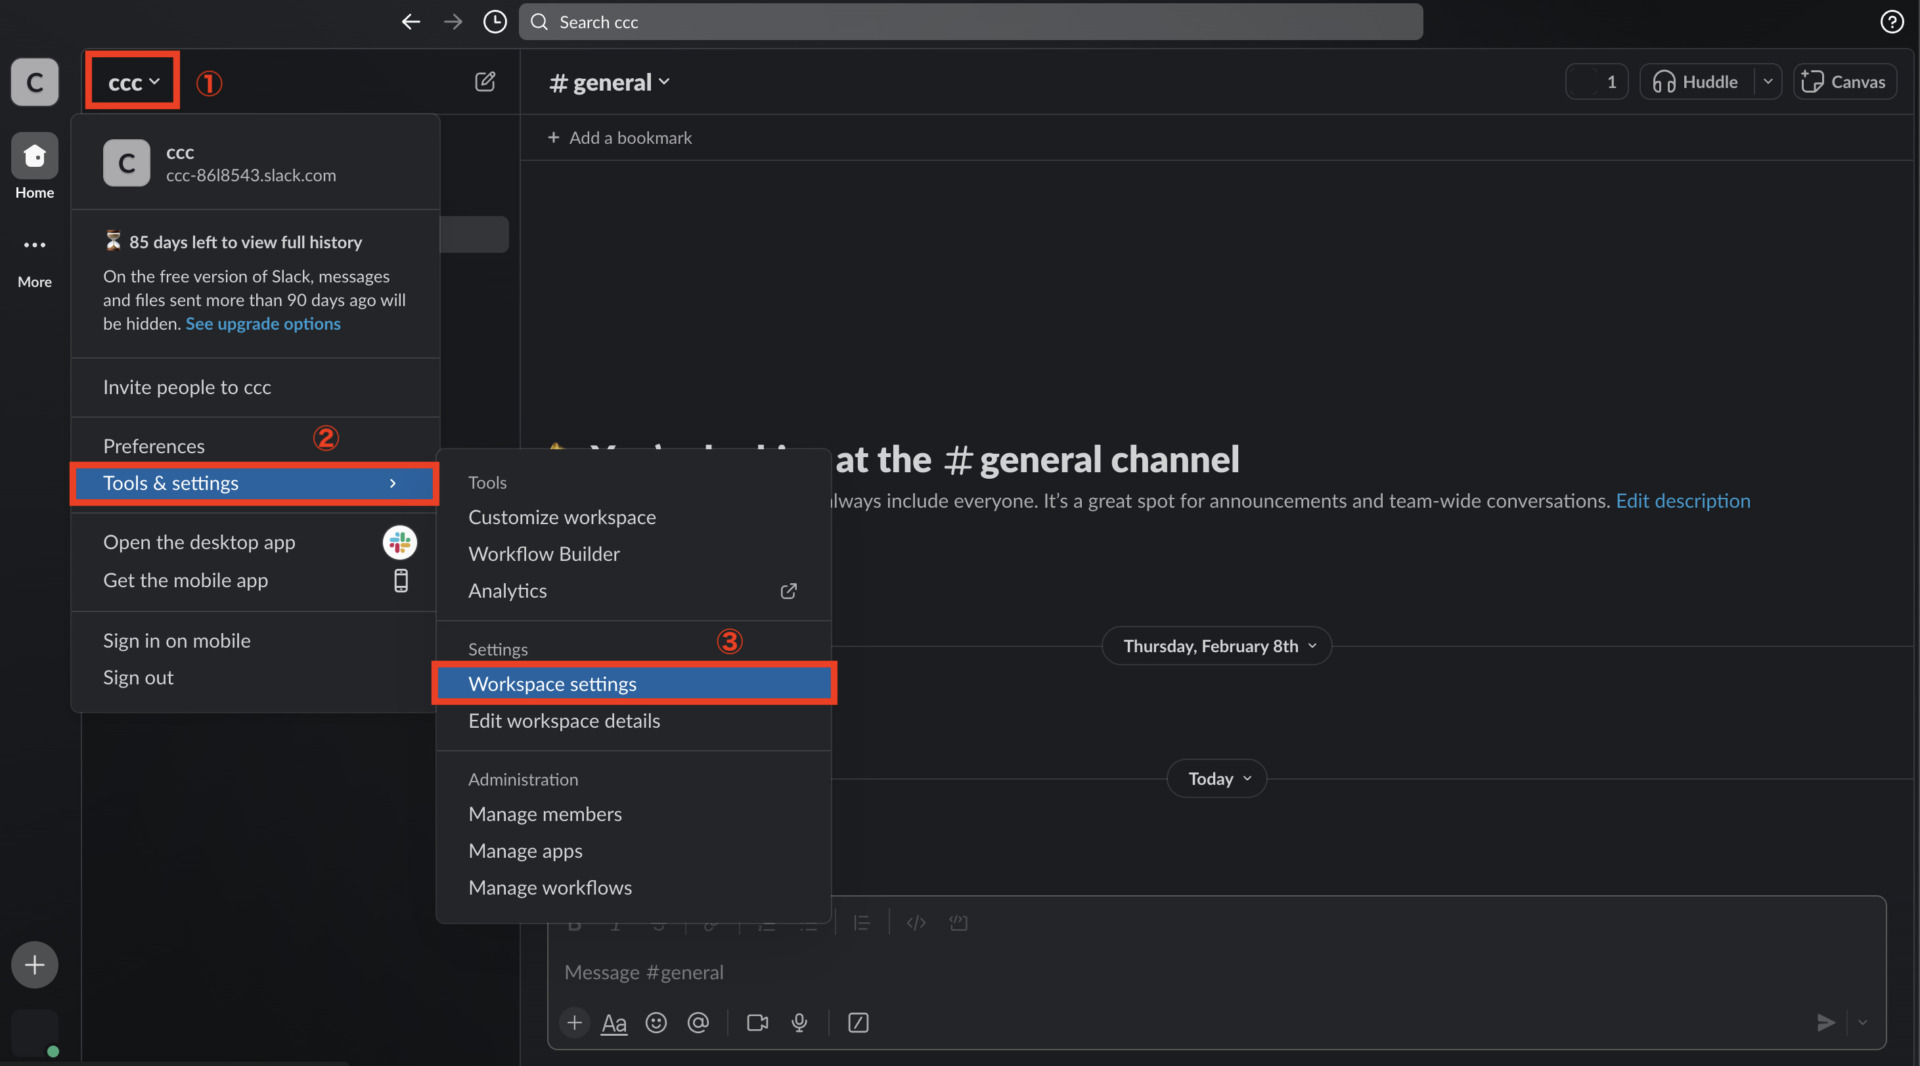The image size is (1920, 1066).
Task: Start a Huddle with the headphones icon
Action: [1664, 82]
